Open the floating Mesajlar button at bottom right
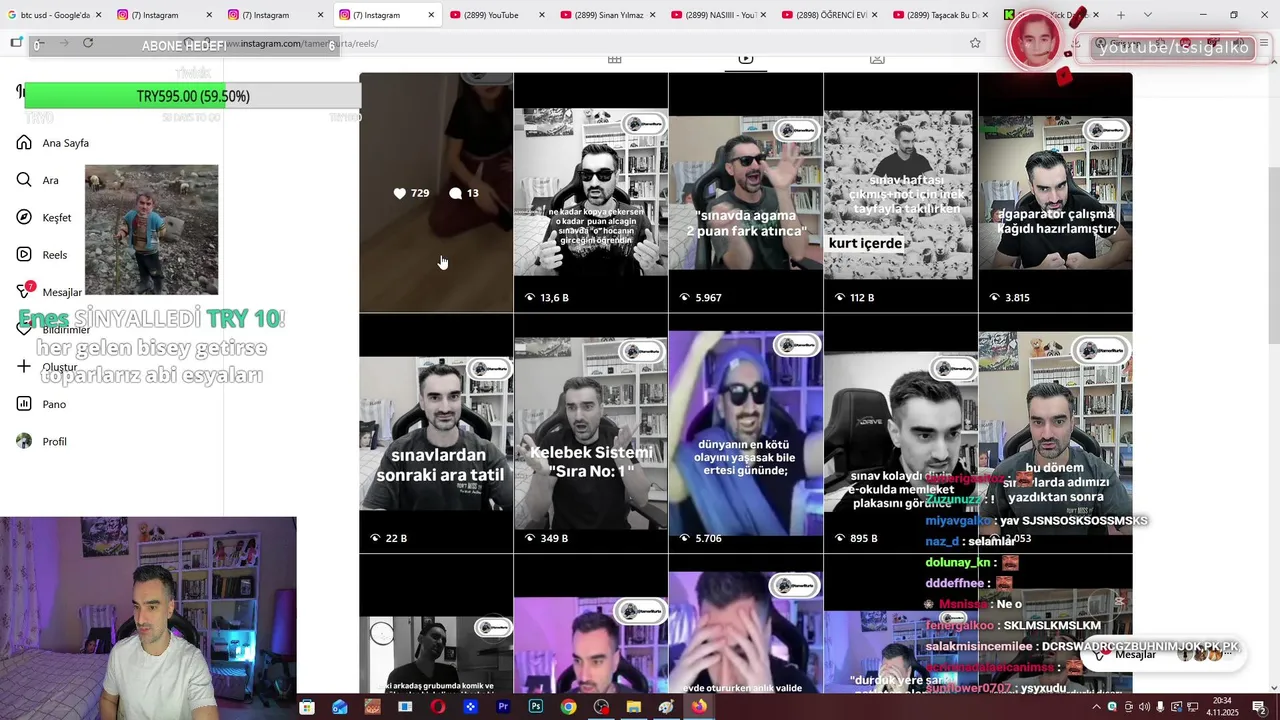The width and height of the screenshot is (1280, 720). (x=1162, y=654)
